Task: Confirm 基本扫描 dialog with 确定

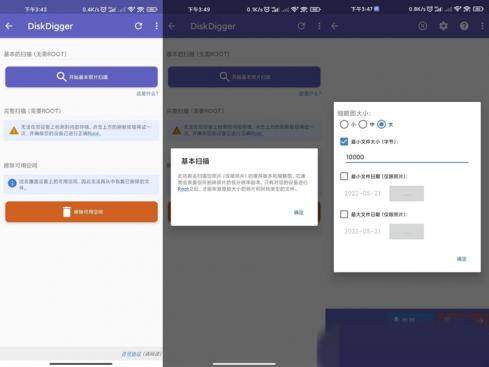Action: (x=299, y=212)
